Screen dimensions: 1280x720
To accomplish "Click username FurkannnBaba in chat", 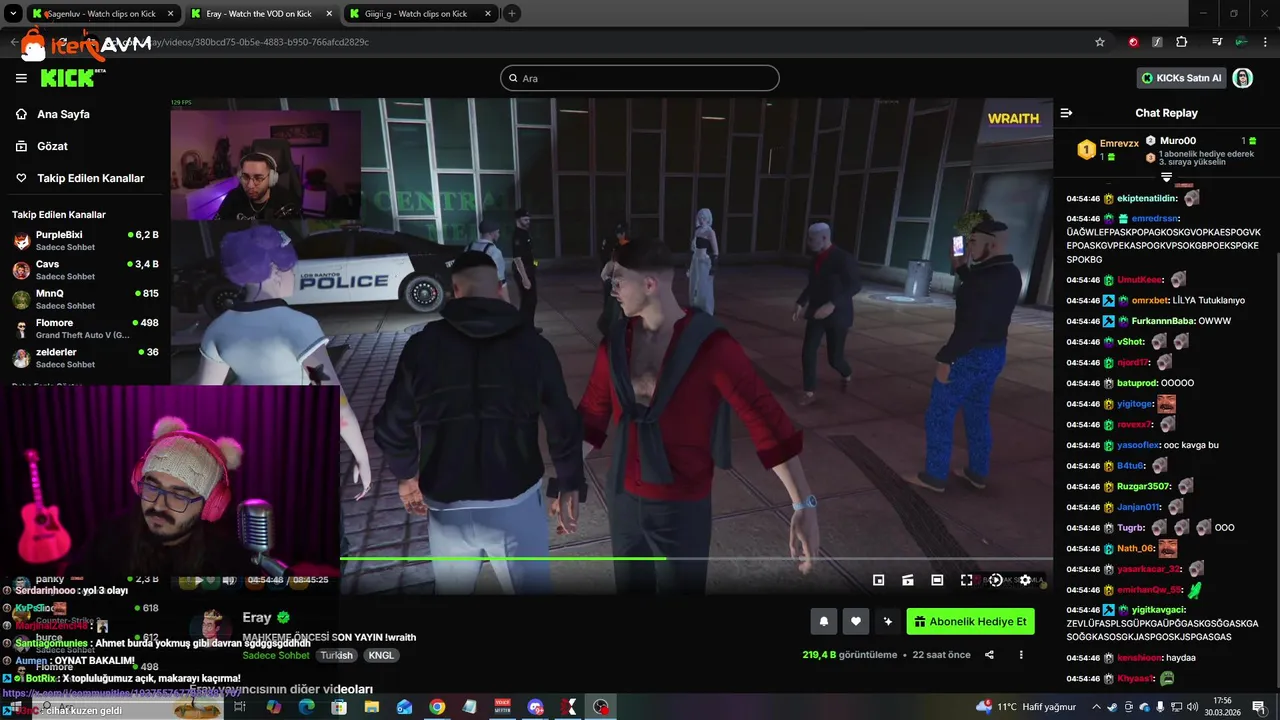I will 1163,321.
